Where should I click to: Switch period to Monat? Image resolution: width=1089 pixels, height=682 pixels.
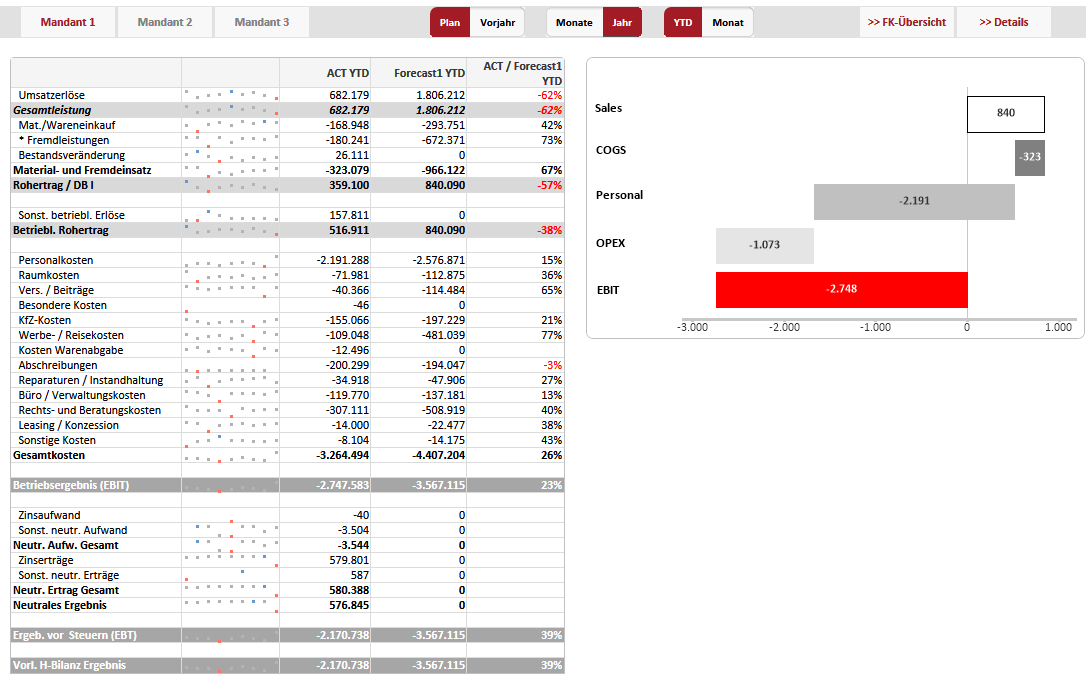click(x=727, y=22)
